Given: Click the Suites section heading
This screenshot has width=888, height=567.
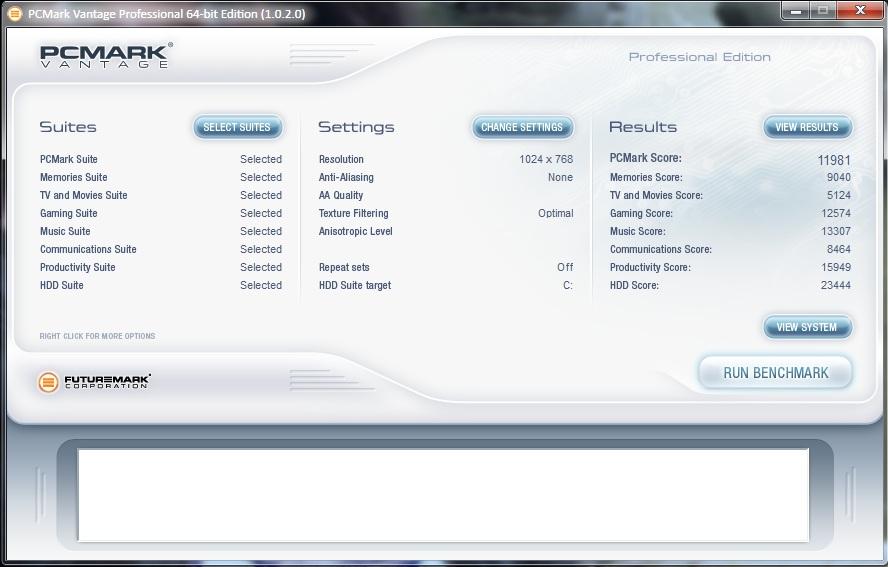Looking at the screenshot, I should (68, 127).
